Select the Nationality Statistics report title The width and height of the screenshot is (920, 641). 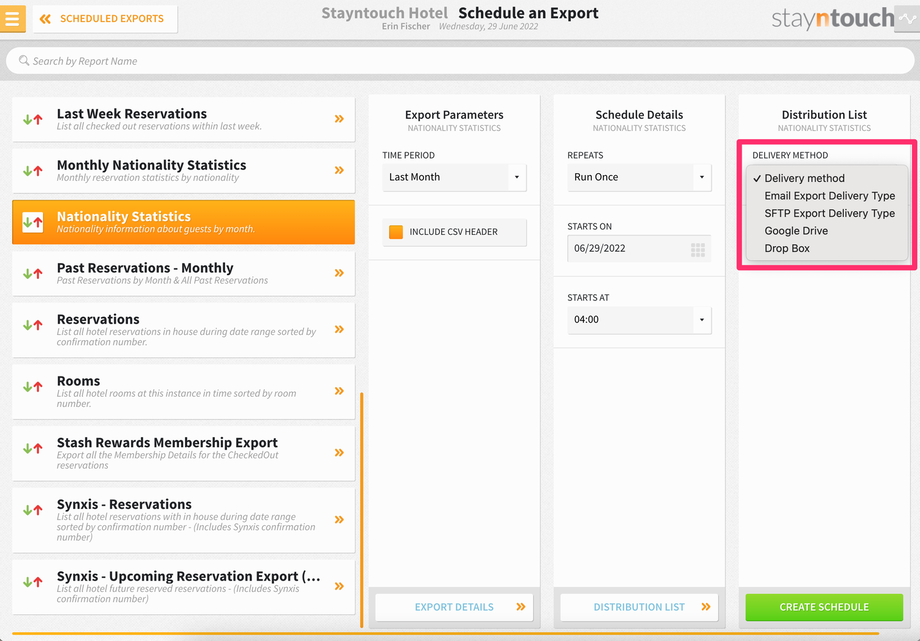point(124,217)
